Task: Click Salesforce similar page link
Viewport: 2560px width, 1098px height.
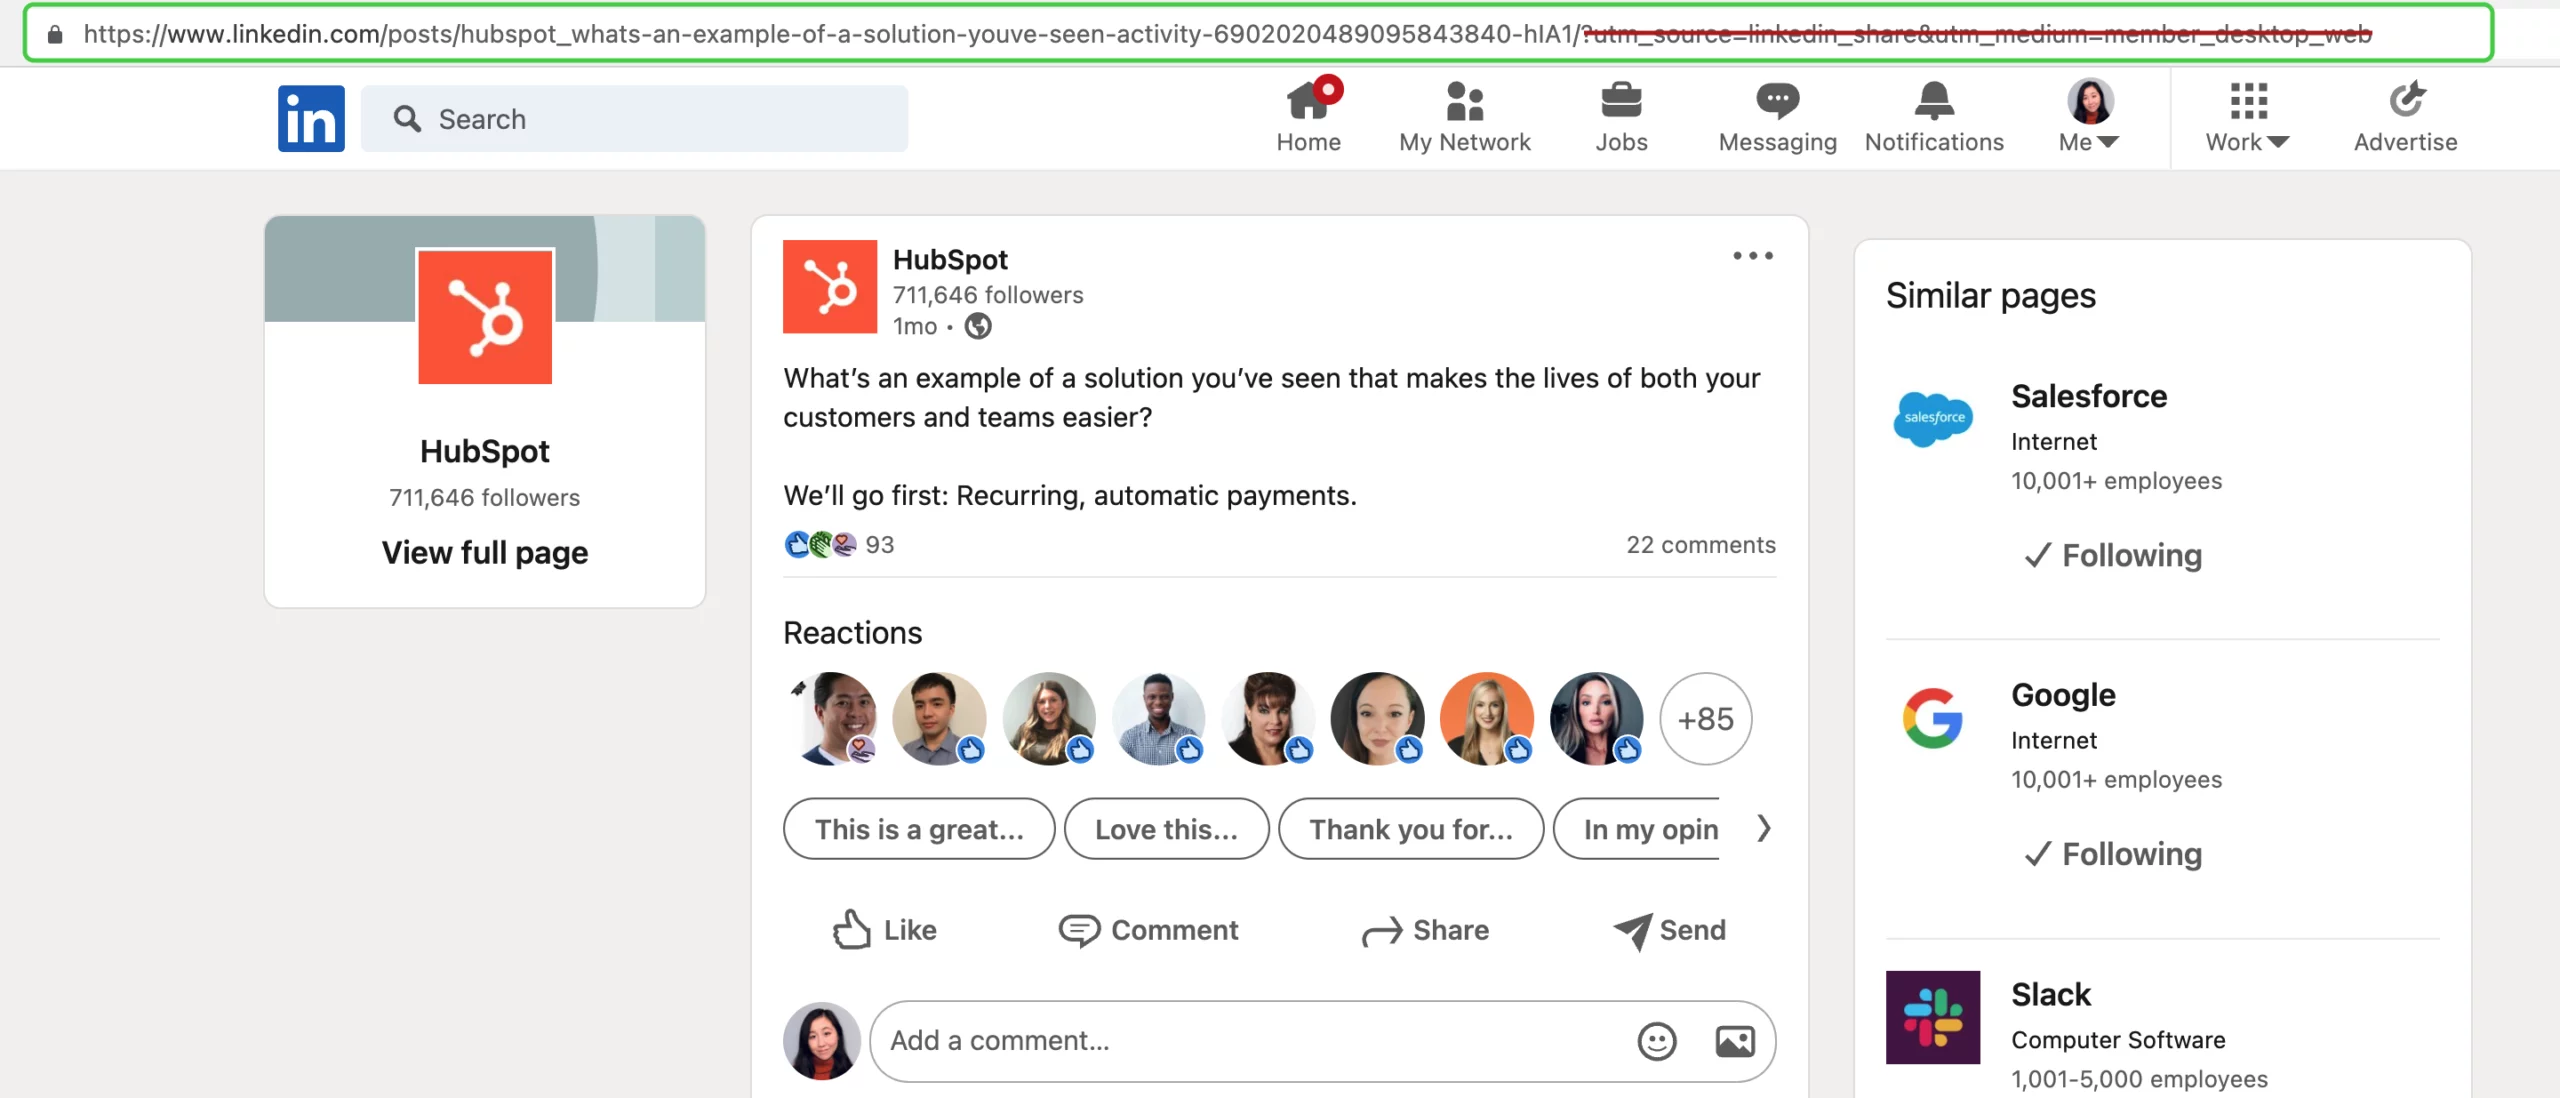Action: (2090, 393)
